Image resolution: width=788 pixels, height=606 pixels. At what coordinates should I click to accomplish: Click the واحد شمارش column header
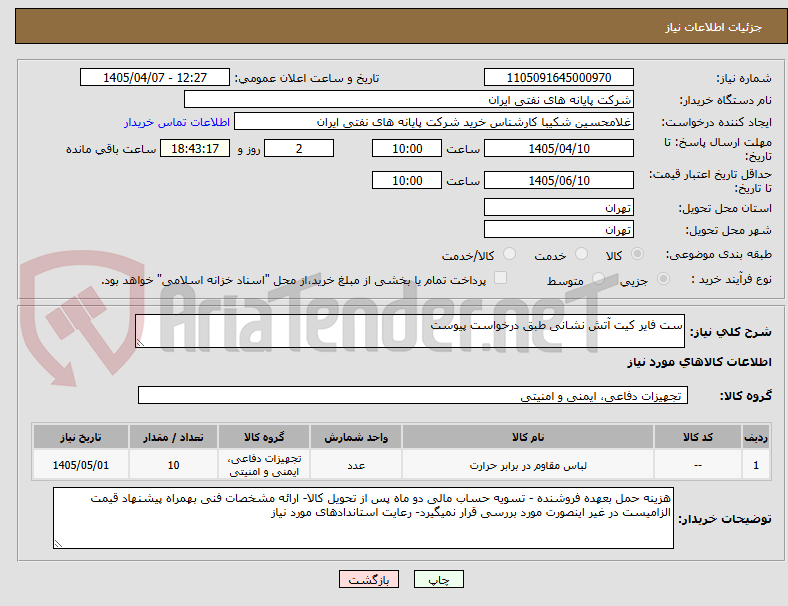[356, 437]
